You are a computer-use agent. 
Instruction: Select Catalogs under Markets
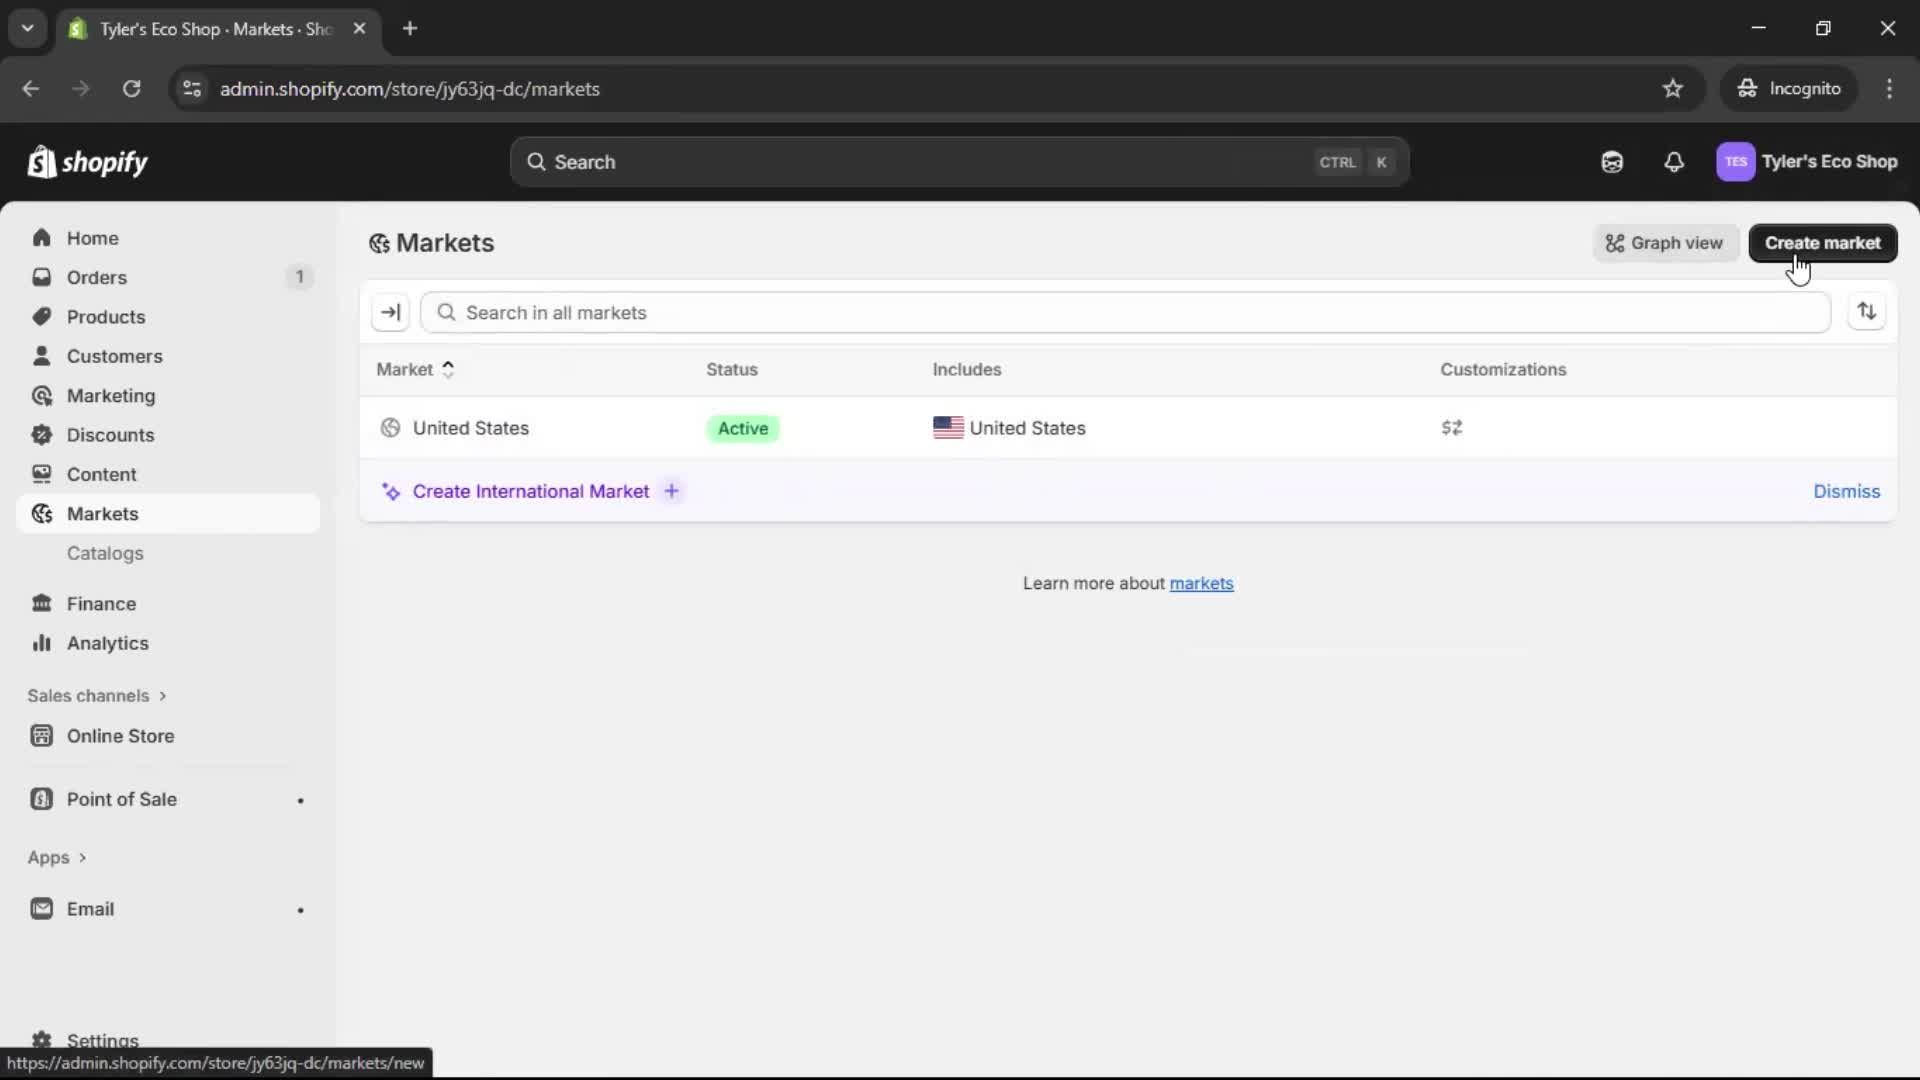tap(106, 553)
